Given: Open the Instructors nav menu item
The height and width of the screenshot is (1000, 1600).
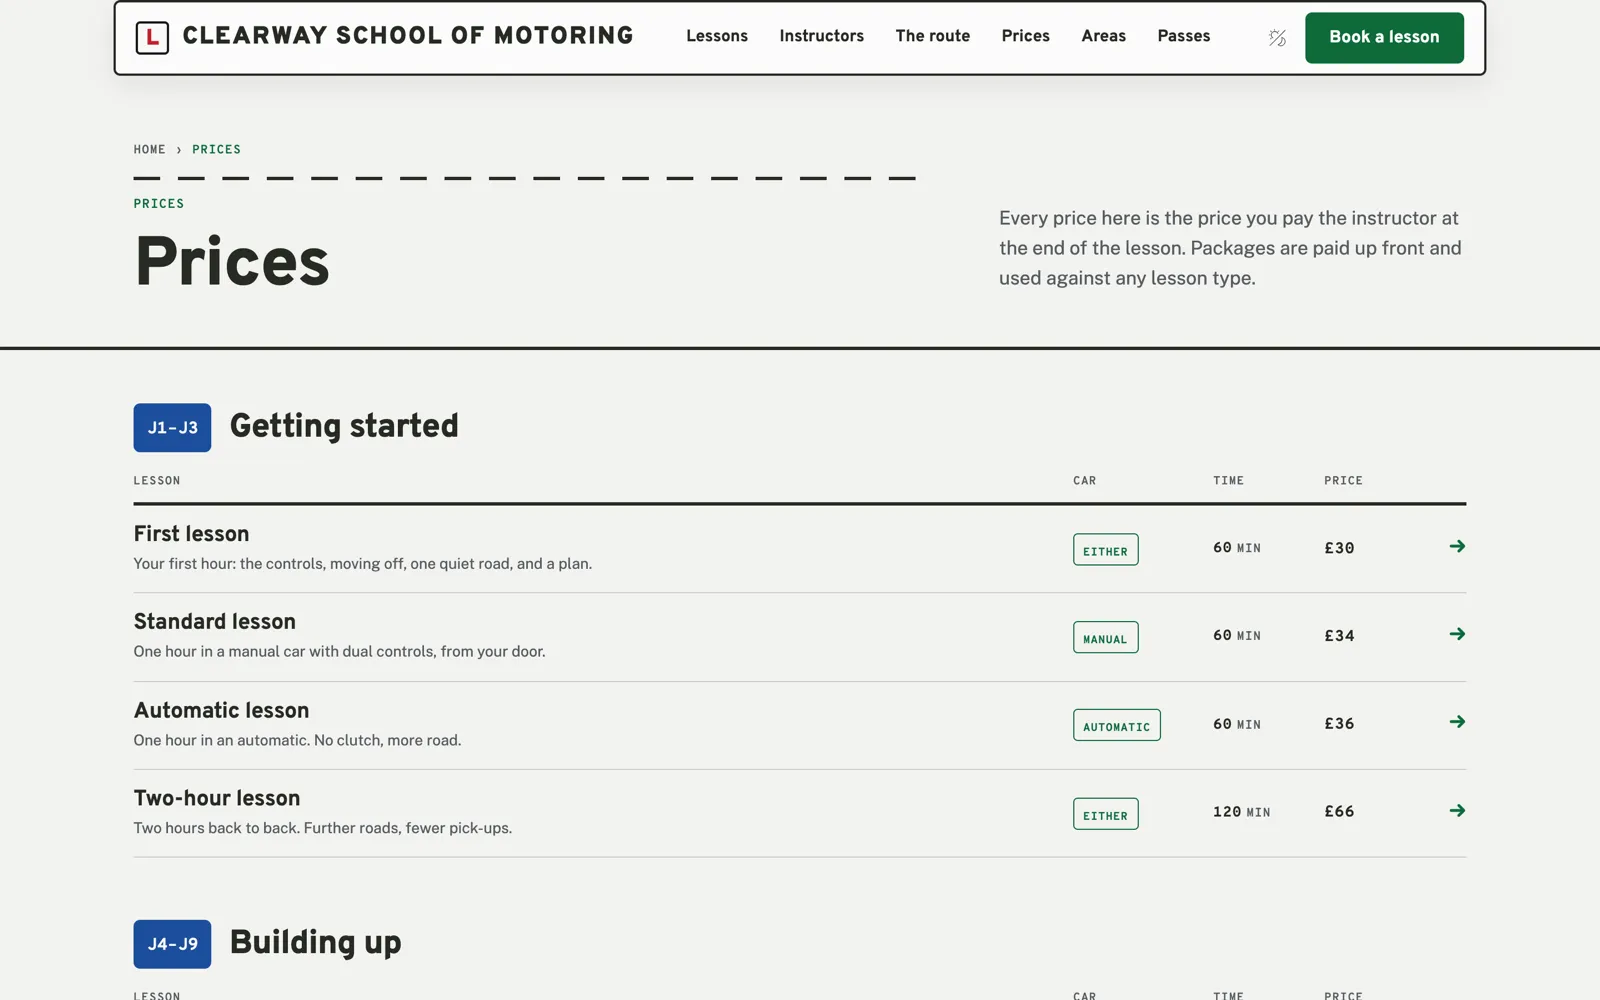Looking at the screenshot, I should (x=822, y=36).
